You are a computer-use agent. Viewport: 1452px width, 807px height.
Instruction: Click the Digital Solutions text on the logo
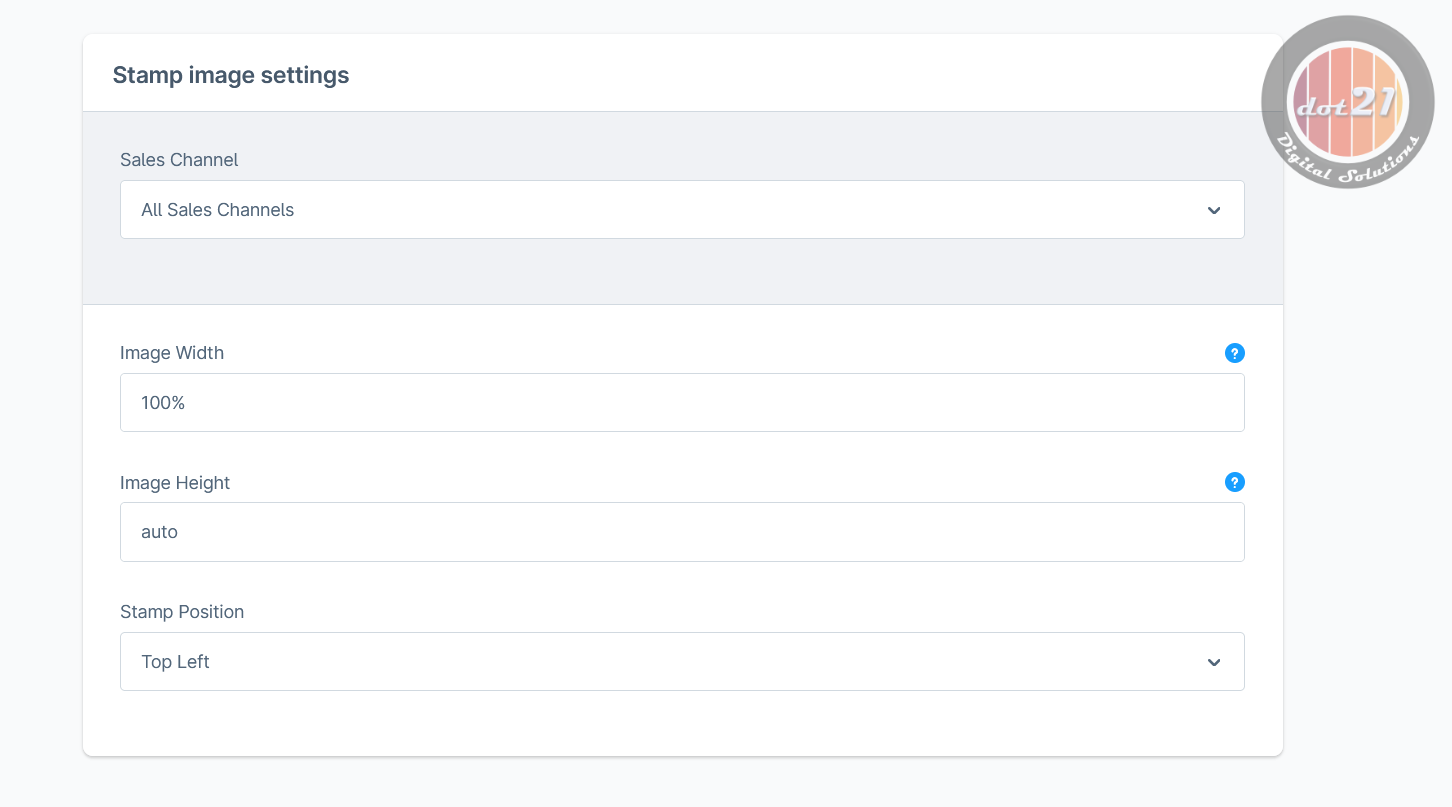pyautogui.click(x=1349, y=160)
